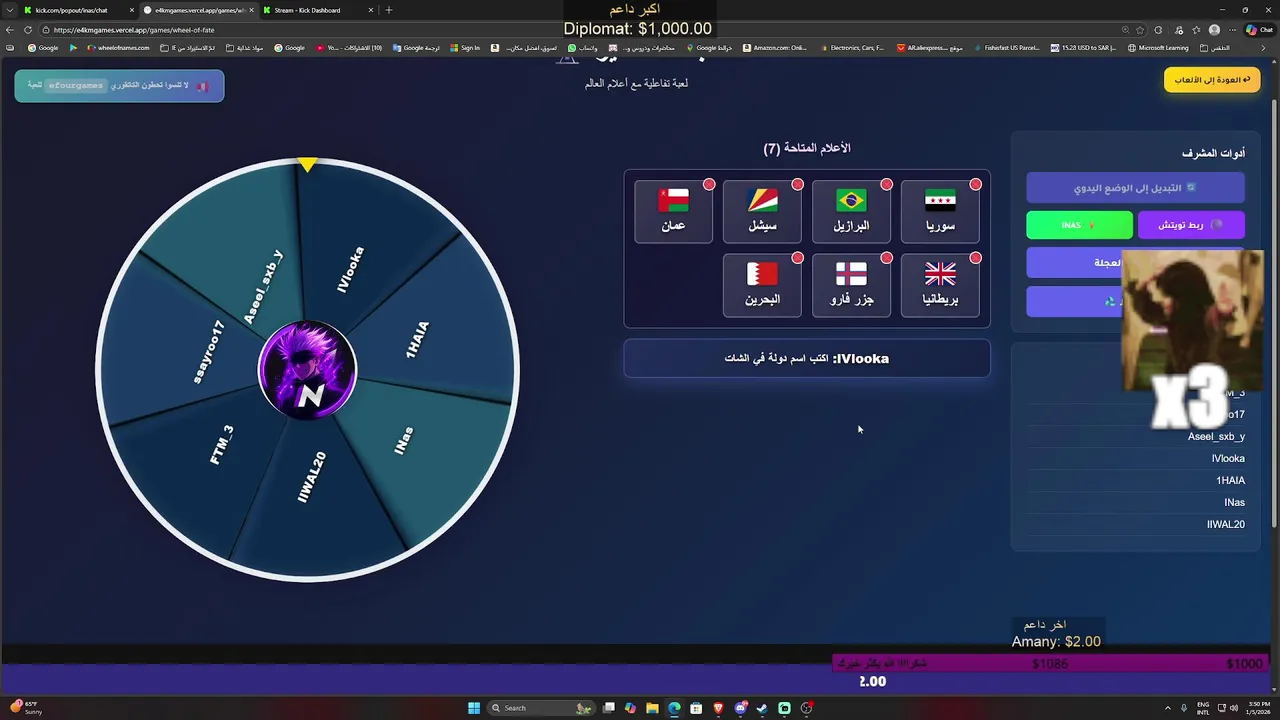Toggle التبديل إلى الوضع اليدوي manual mode

click(1135, 188)
